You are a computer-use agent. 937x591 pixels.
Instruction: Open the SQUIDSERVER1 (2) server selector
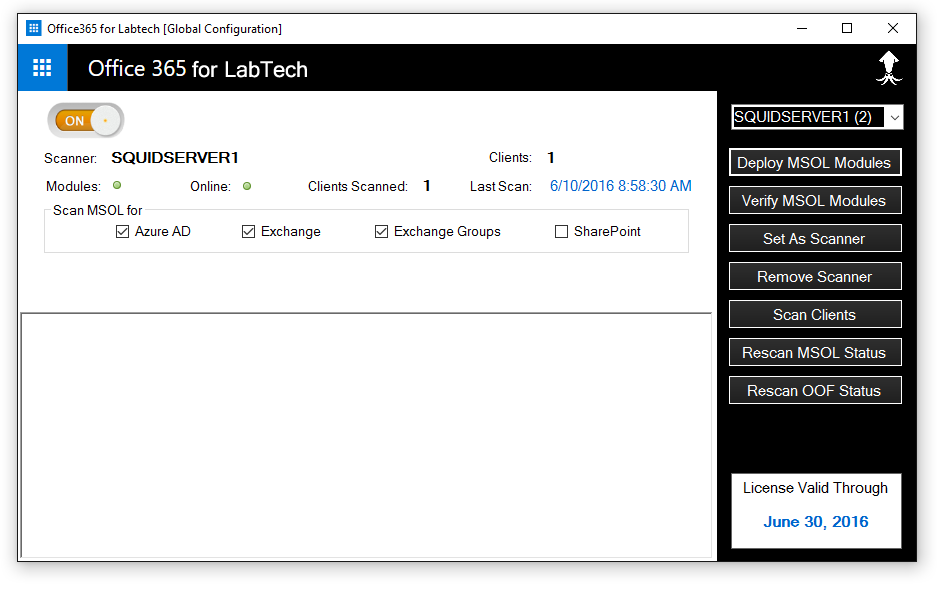[810, 117]
